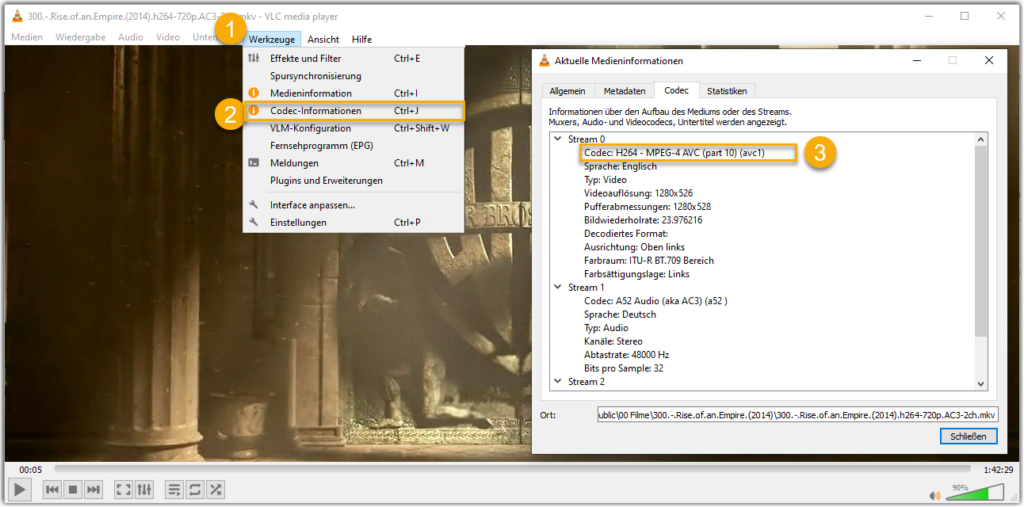Toggle the playlist view

pos(174,489)
